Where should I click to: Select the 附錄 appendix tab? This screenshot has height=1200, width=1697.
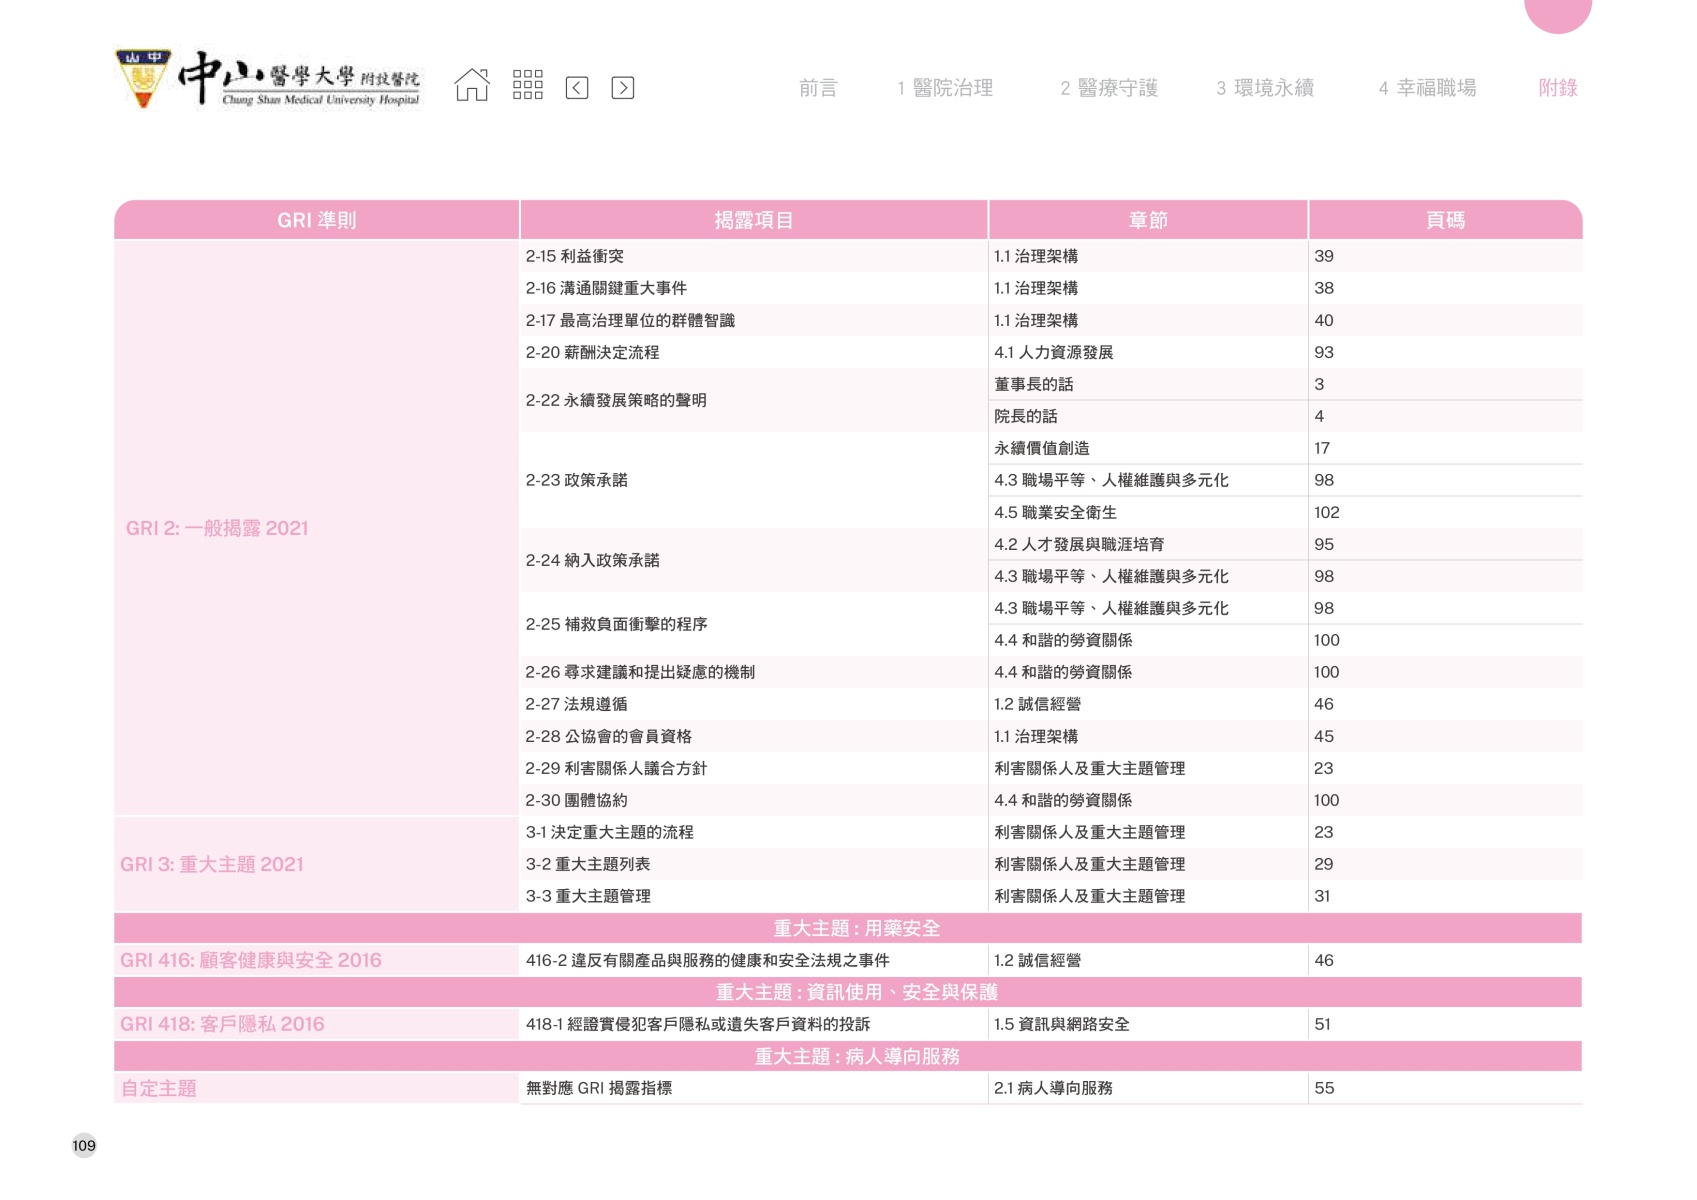[1557, 88]
